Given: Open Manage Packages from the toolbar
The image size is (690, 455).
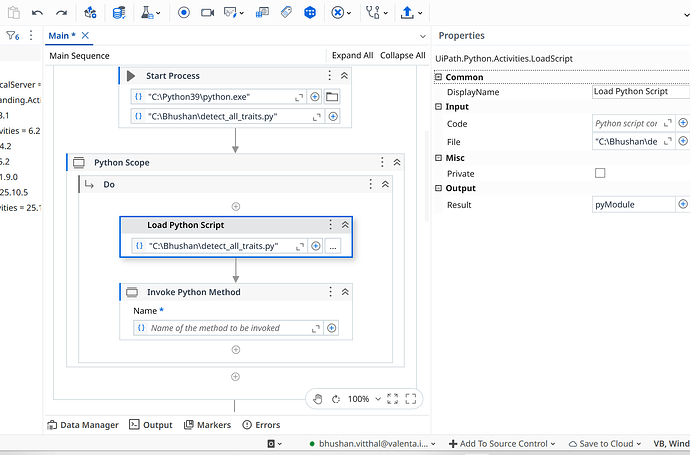Looking at the screenshot, I should tap(90, 12).
